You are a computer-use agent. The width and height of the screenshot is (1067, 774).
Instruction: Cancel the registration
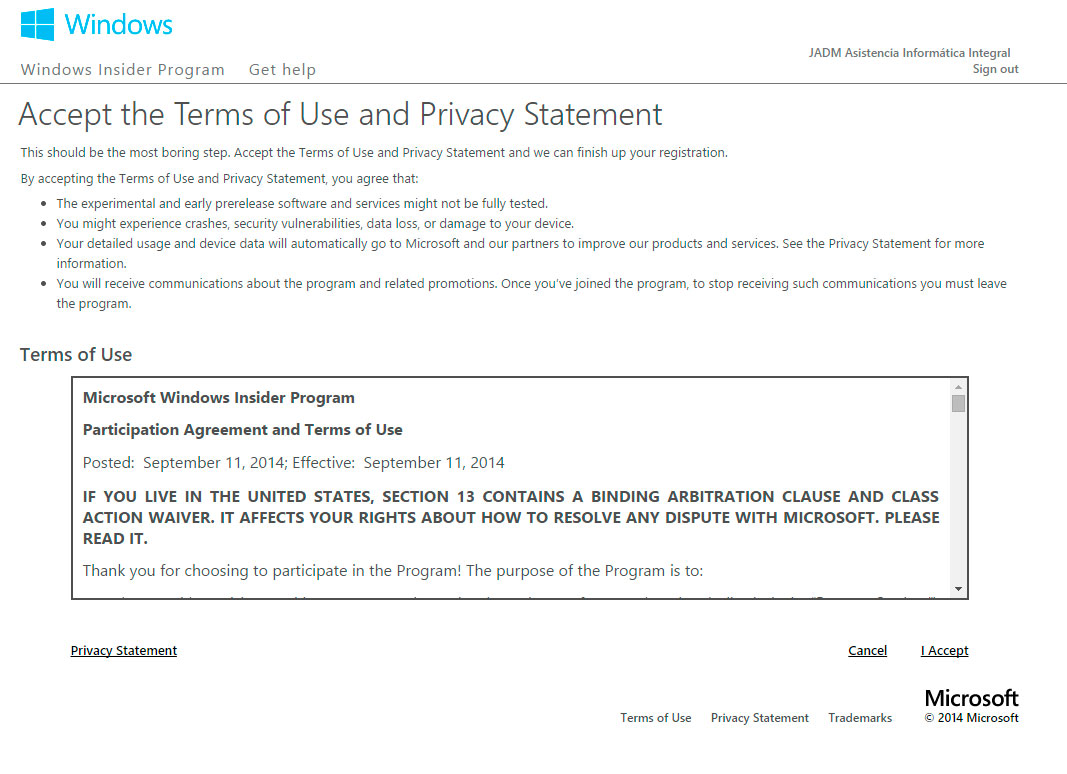click(867, 651)
